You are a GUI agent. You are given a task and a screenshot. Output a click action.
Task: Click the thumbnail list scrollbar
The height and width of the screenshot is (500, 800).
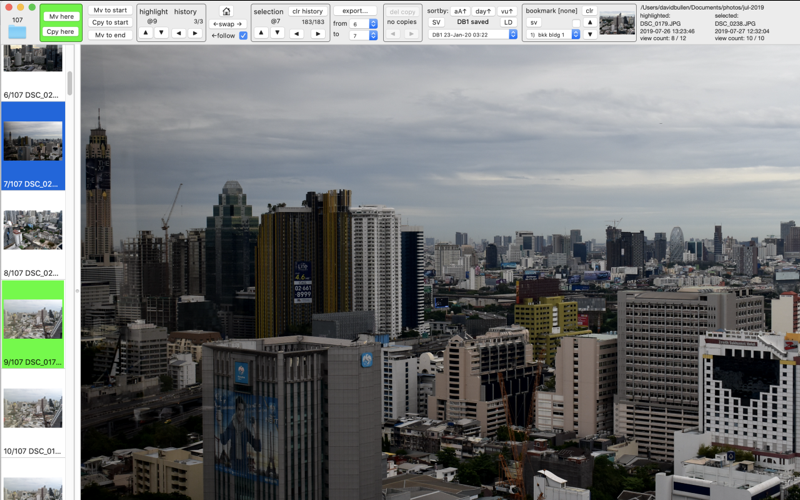(70, 83)
